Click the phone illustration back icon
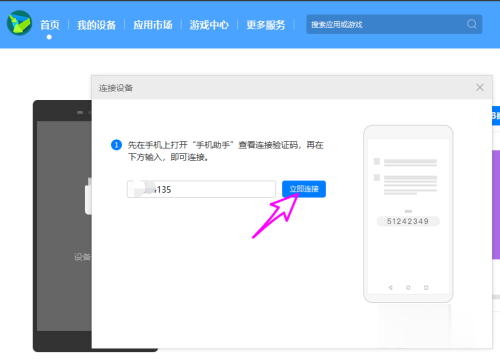The image size is (500, 360). [x=391, y=287]
